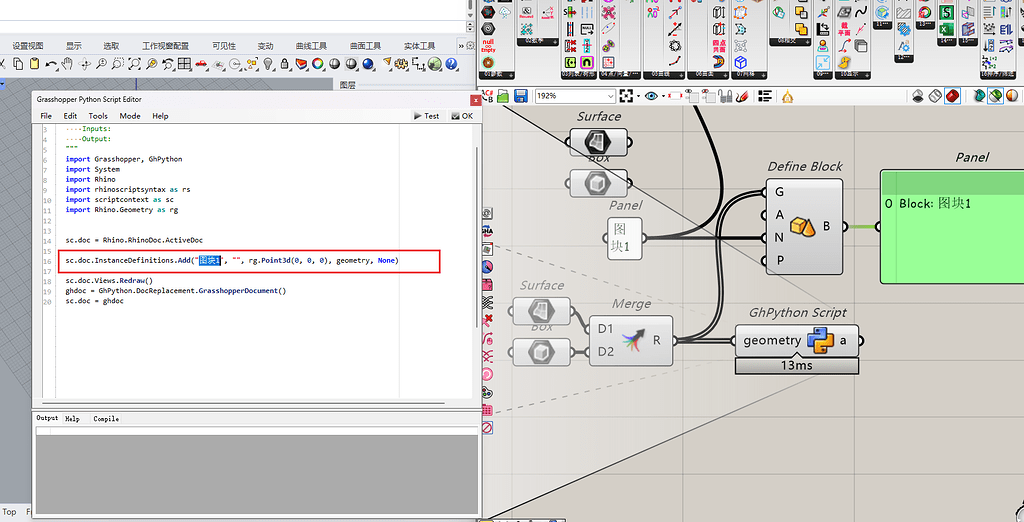Save the Grasshopper document with floppy icon

(x=520, y=96)
